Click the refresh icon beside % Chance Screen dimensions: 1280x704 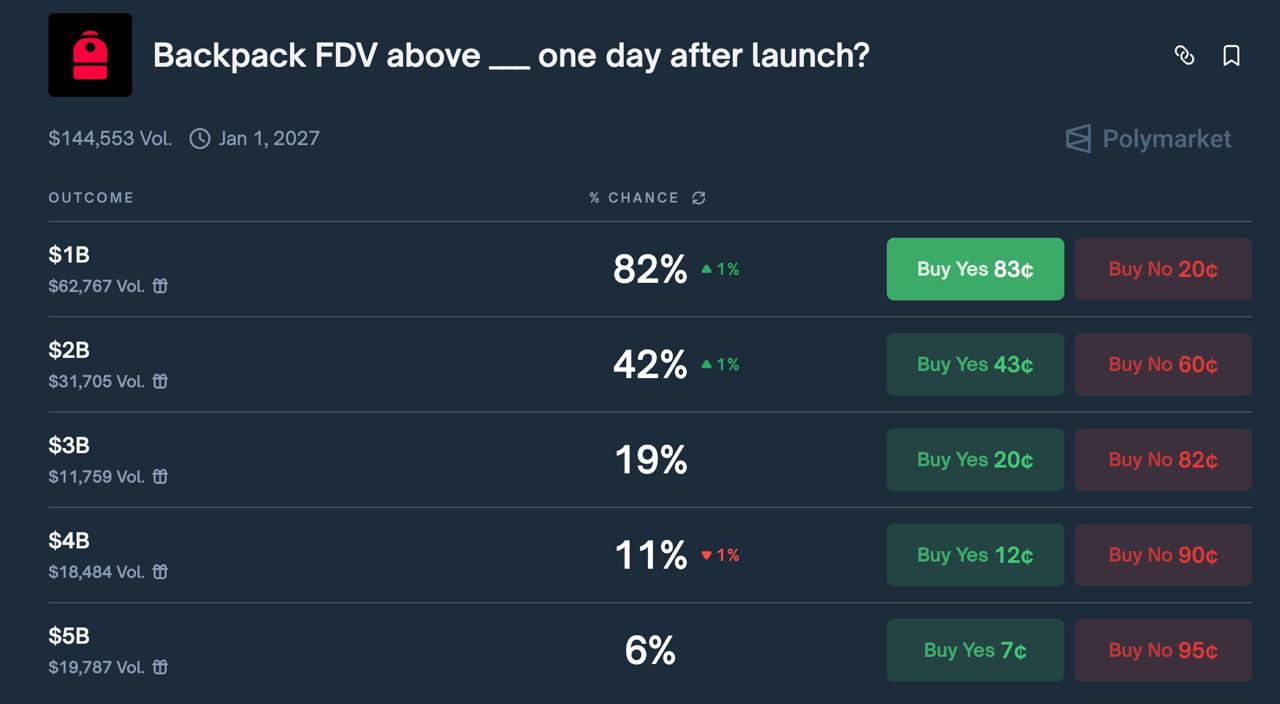(699, 198)
